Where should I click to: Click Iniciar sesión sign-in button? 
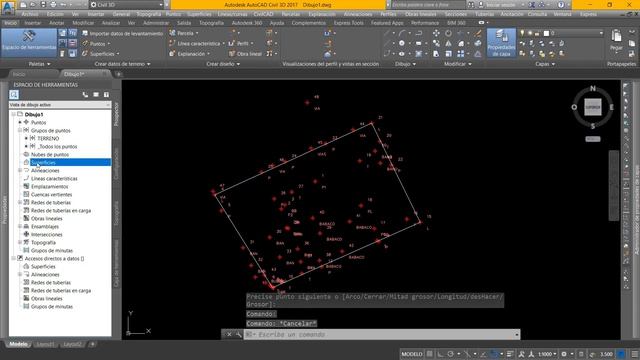tap(501, 4)
